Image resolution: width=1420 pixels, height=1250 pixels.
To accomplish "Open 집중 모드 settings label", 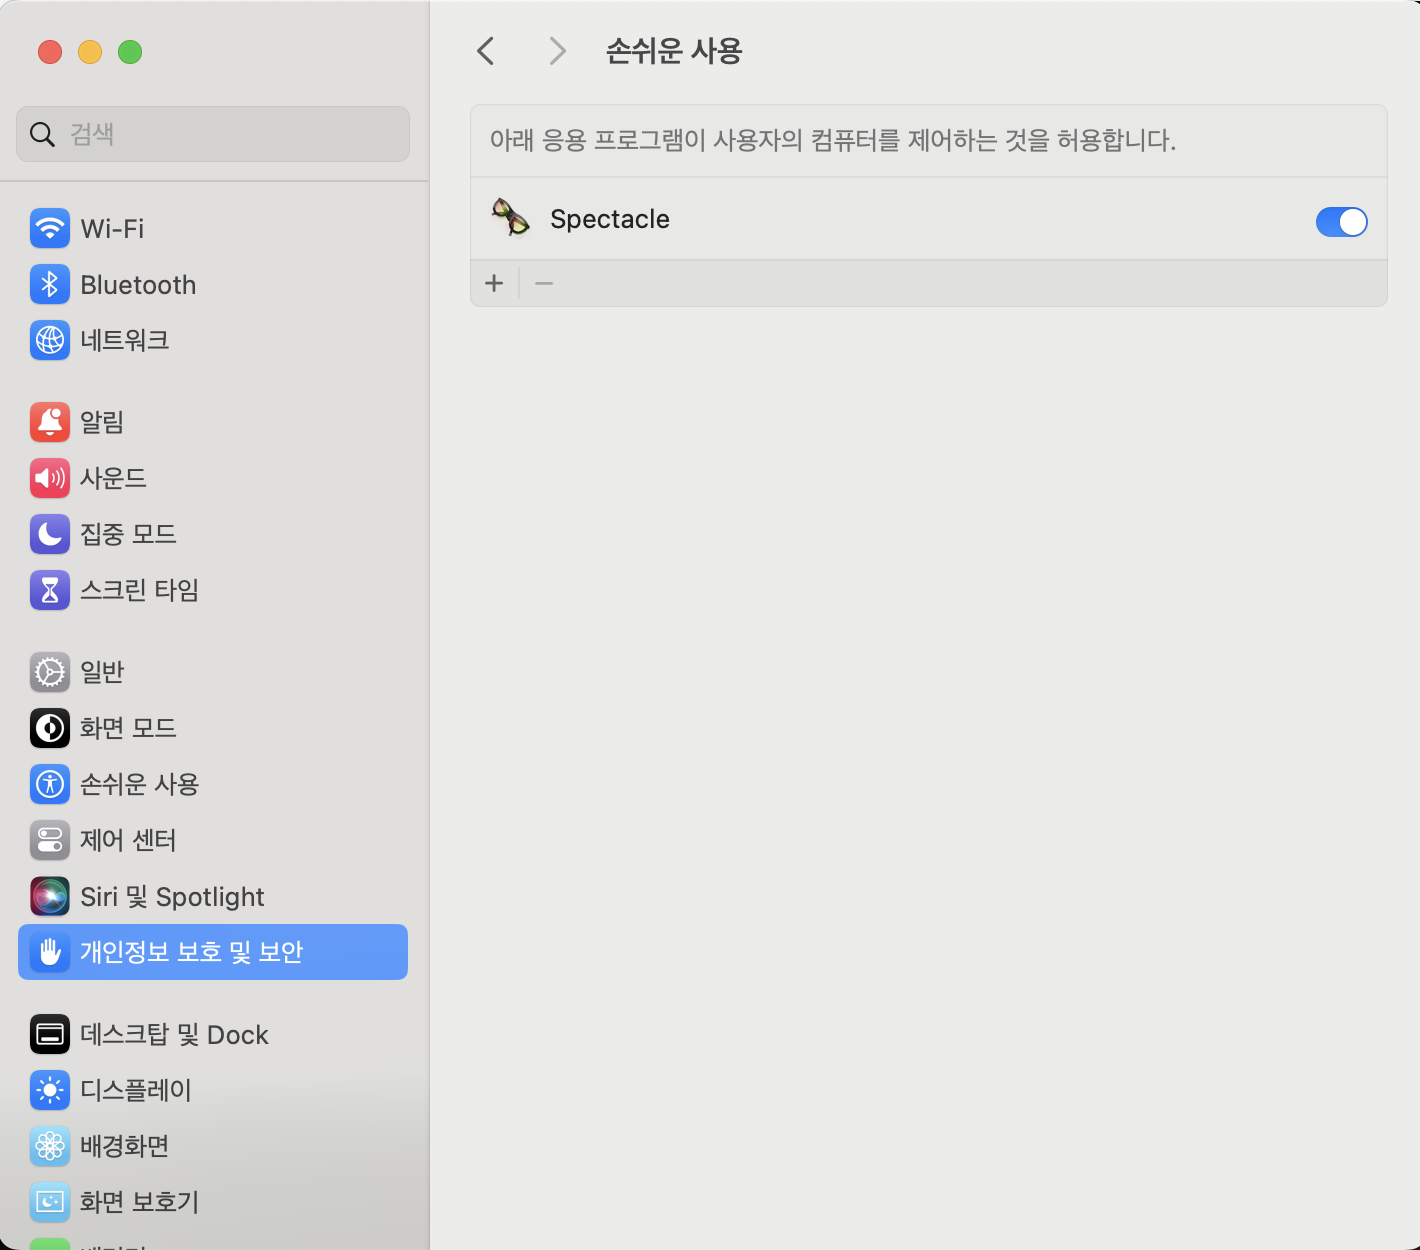I will click(128, 534).
